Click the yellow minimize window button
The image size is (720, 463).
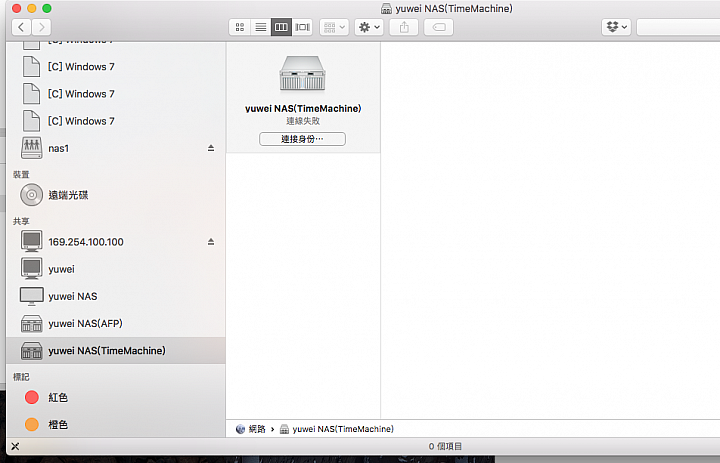32,8
